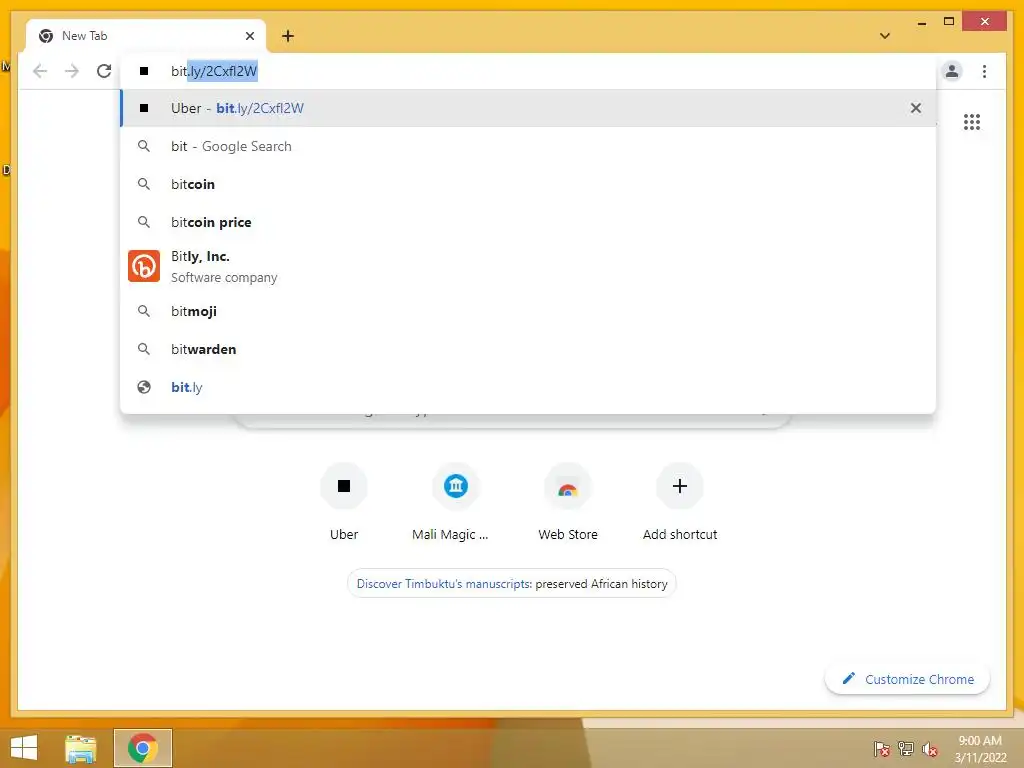The image size is (1024, 768).
Task: Choose the 'bit - Google Search' suggestion
Action: point(528,146)
